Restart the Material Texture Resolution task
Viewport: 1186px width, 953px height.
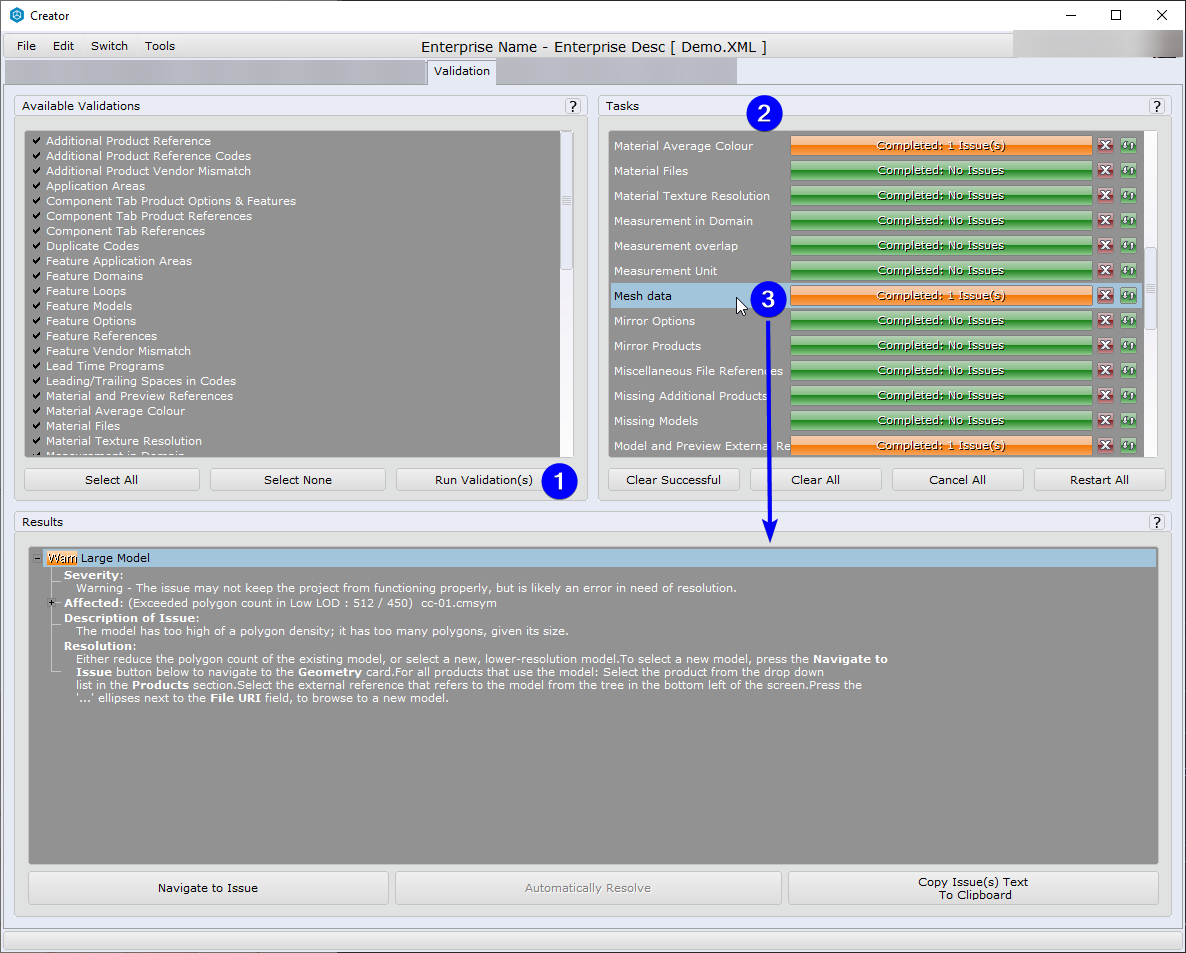pos(1128,195)
